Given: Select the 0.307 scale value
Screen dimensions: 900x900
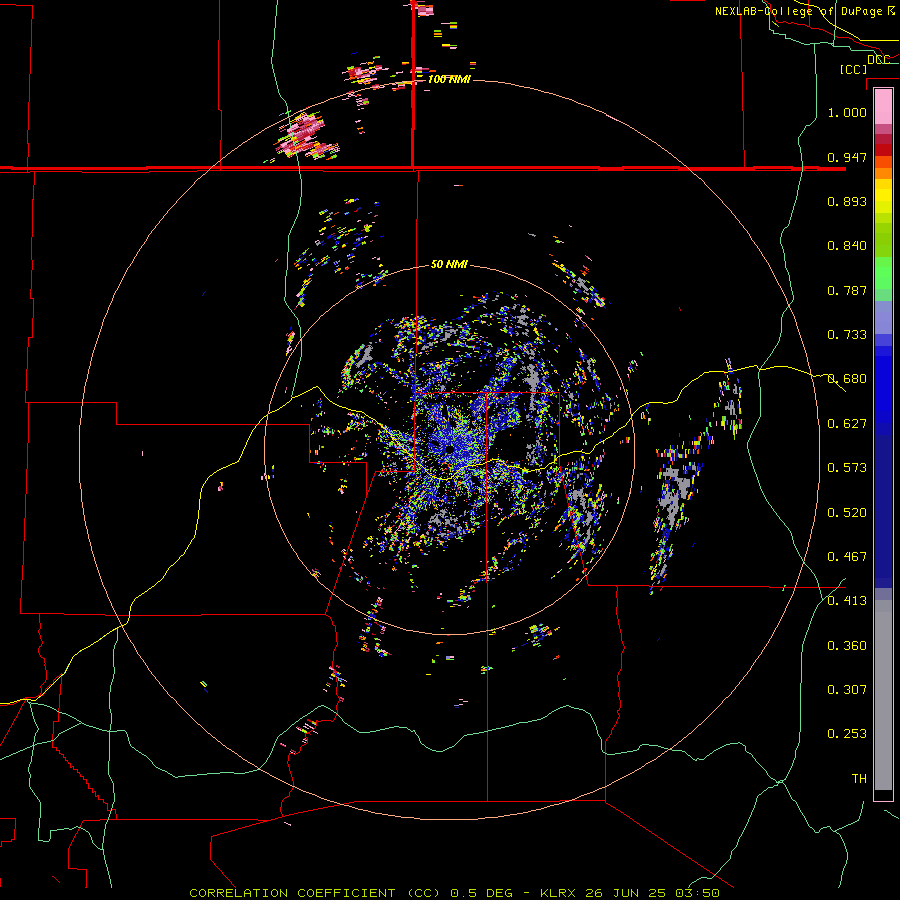Looking at the screenshot, I should click(x=847, y=690).
